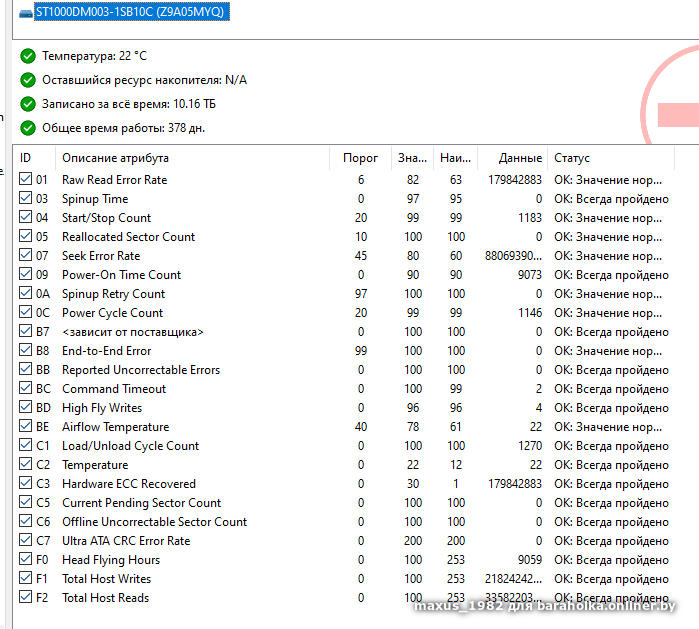Select the Hardware ECC Recovered attribute name
Screen dimensions: 699x629
pos(129,484)
